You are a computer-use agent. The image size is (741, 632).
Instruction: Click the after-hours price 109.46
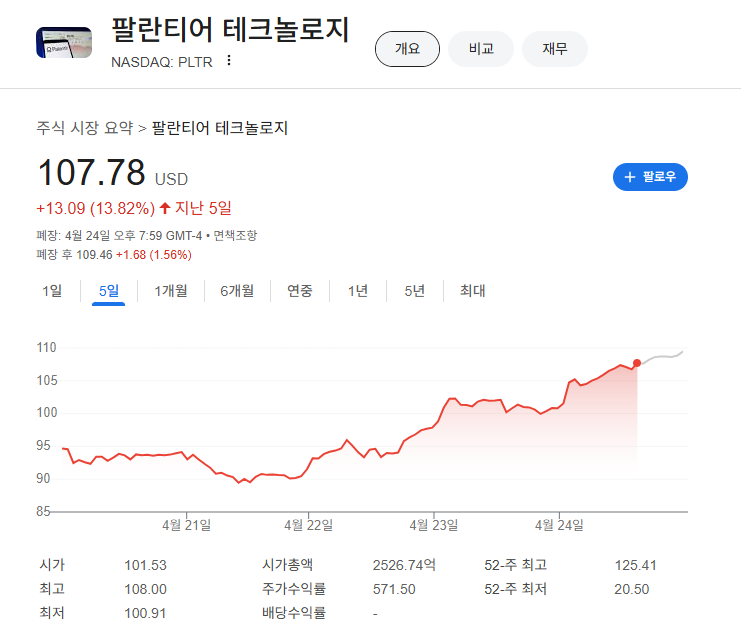point(94,255)
